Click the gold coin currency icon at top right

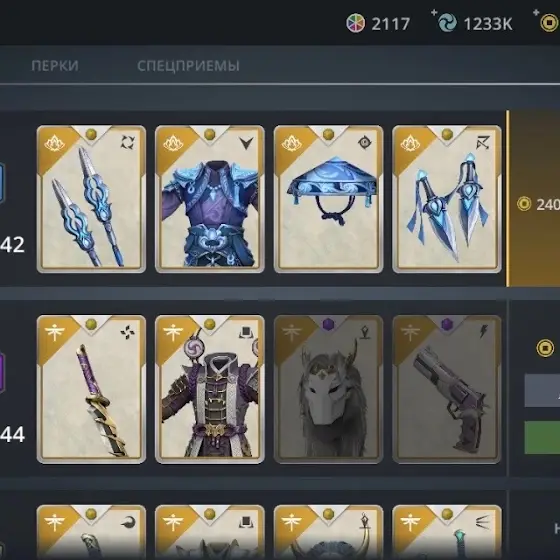(549, 23)
